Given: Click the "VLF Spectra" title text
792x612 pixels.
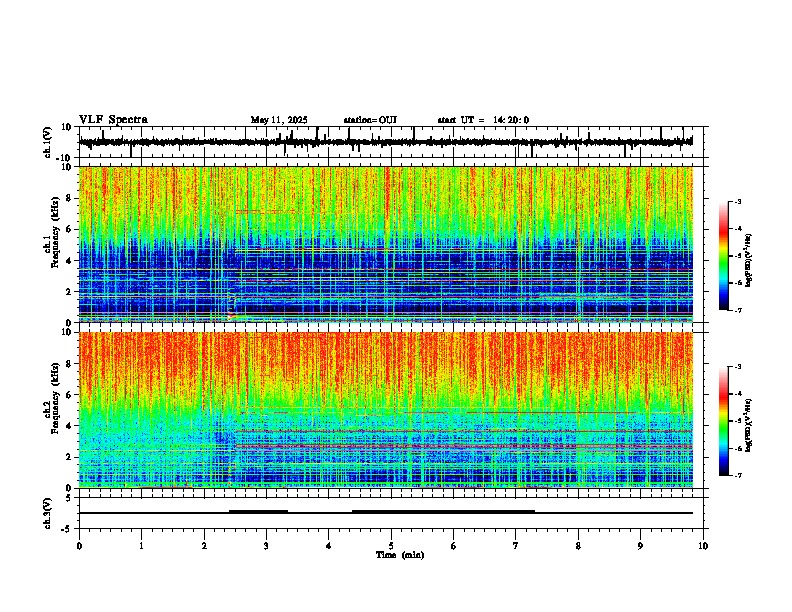Looking at the screenshot, I should (x=113, y=120).
